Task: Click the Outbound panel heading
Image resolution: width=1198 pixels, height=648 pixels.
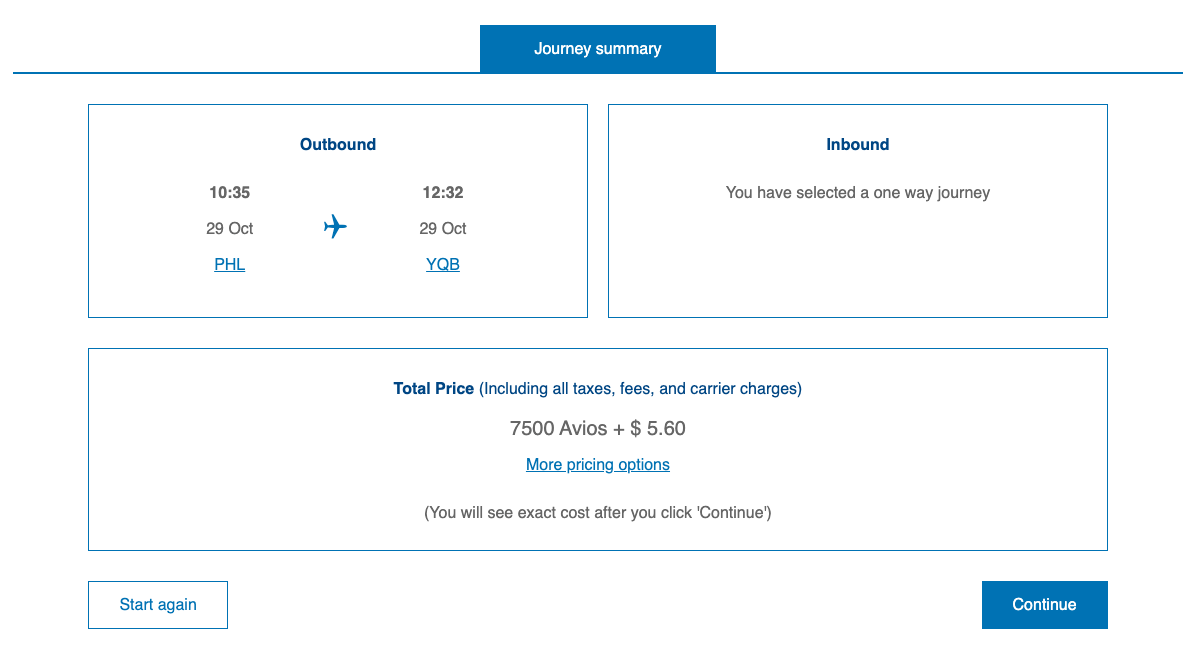Action: tap(337, 144)
